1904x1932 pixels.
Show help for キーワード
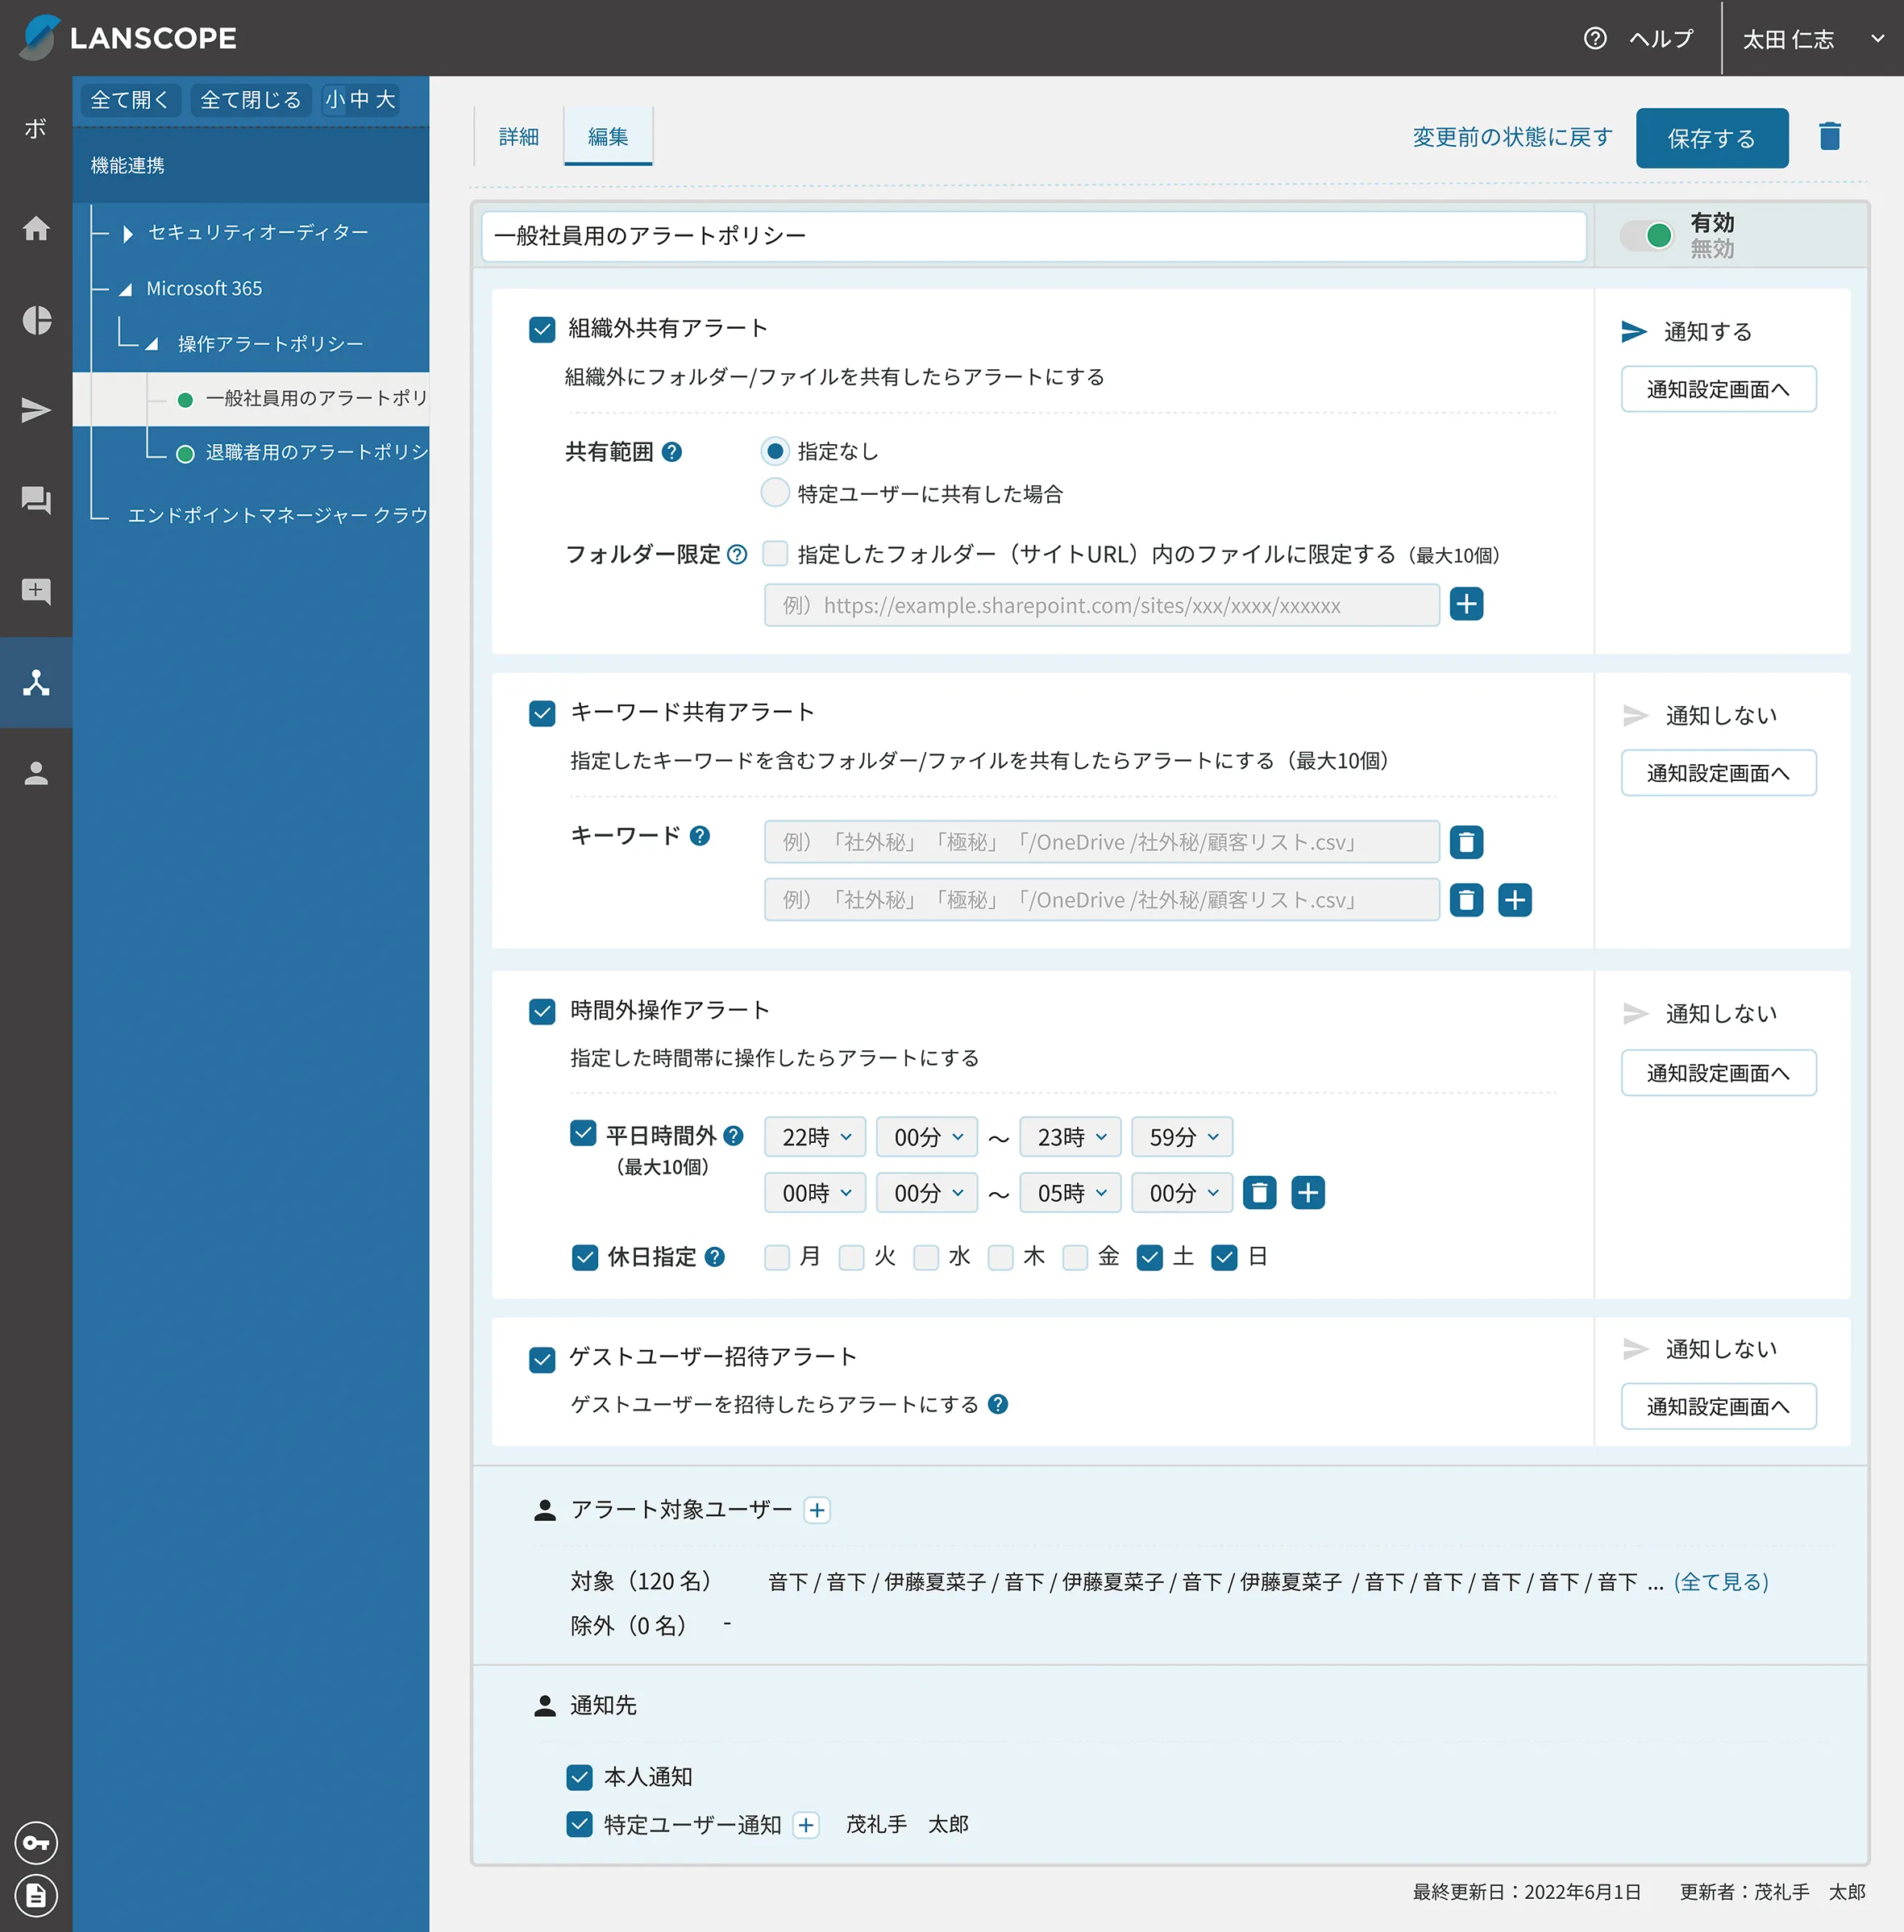point(700,836)
